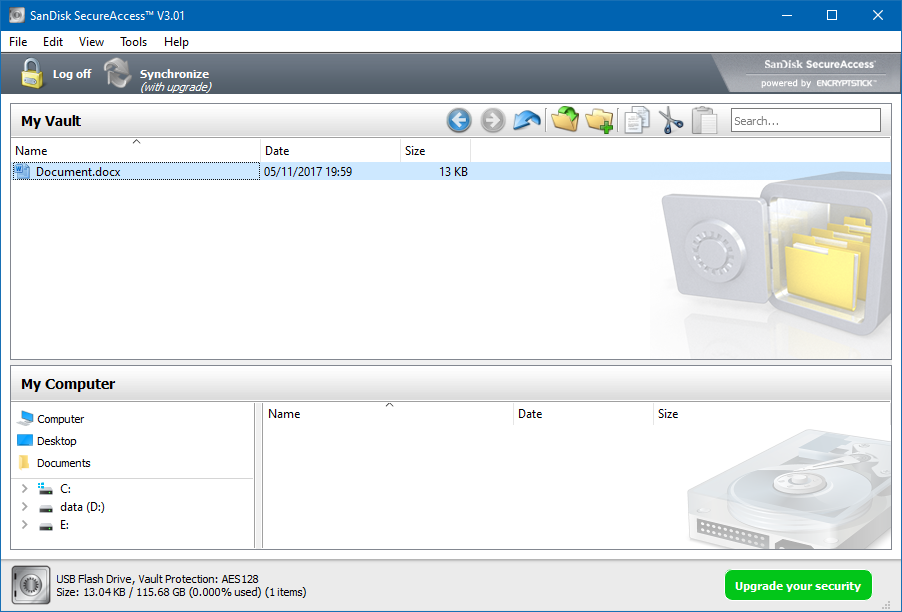Viewport: 902px width, 612px height.
Task: Click the Computer monitor icon in tree
Action: (25, 418)
